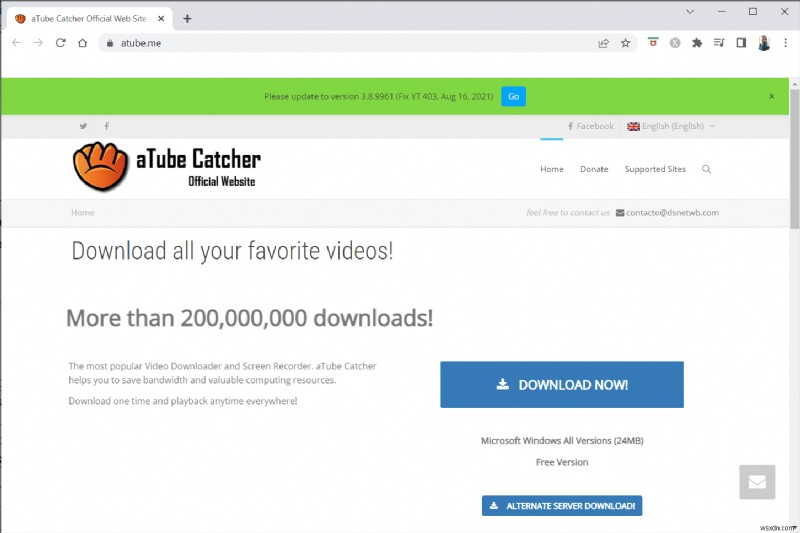Go to the Home menu item
This screenshot has width=800, height=533.
coord(552,169)
